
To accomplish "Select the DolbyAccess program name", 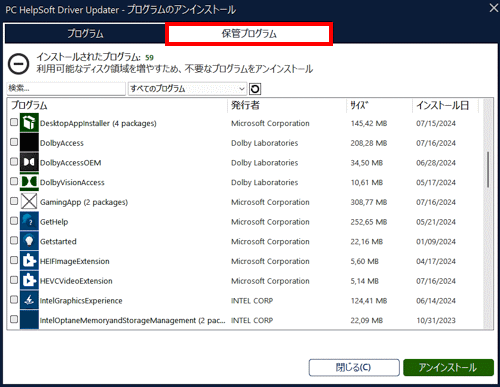I will point(62,143).
